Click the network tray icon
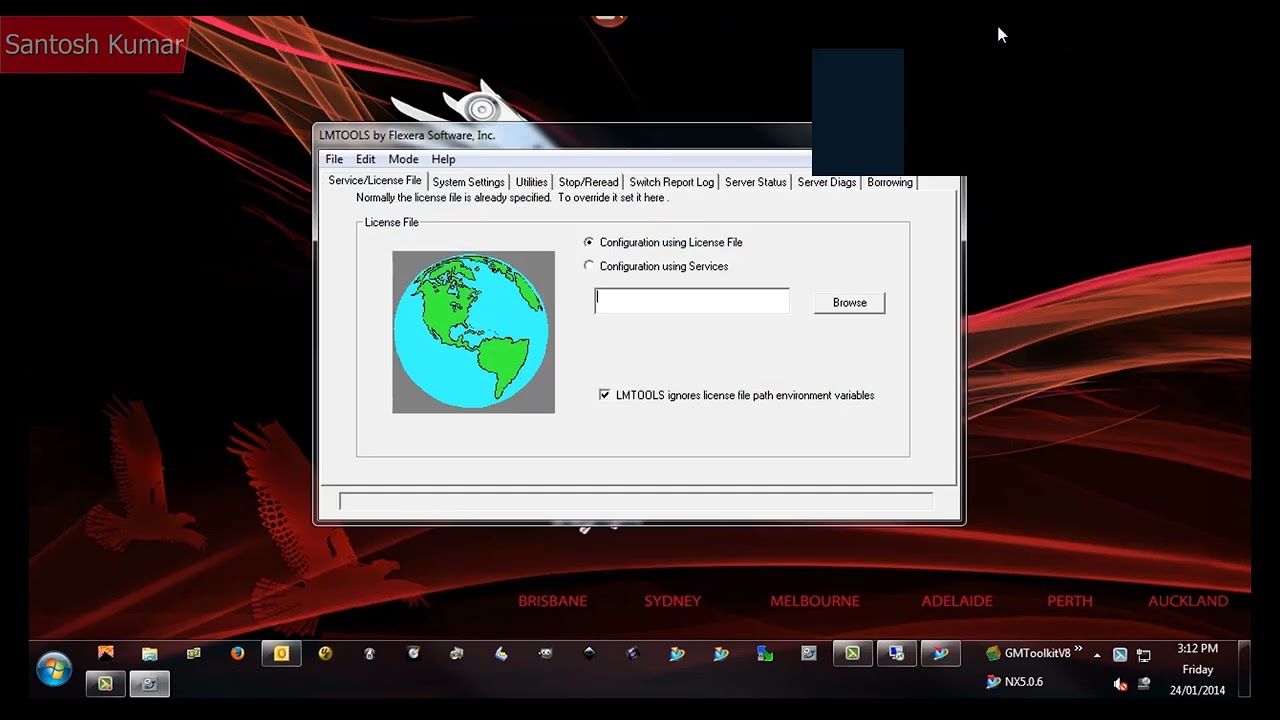 coord(1144,655)
